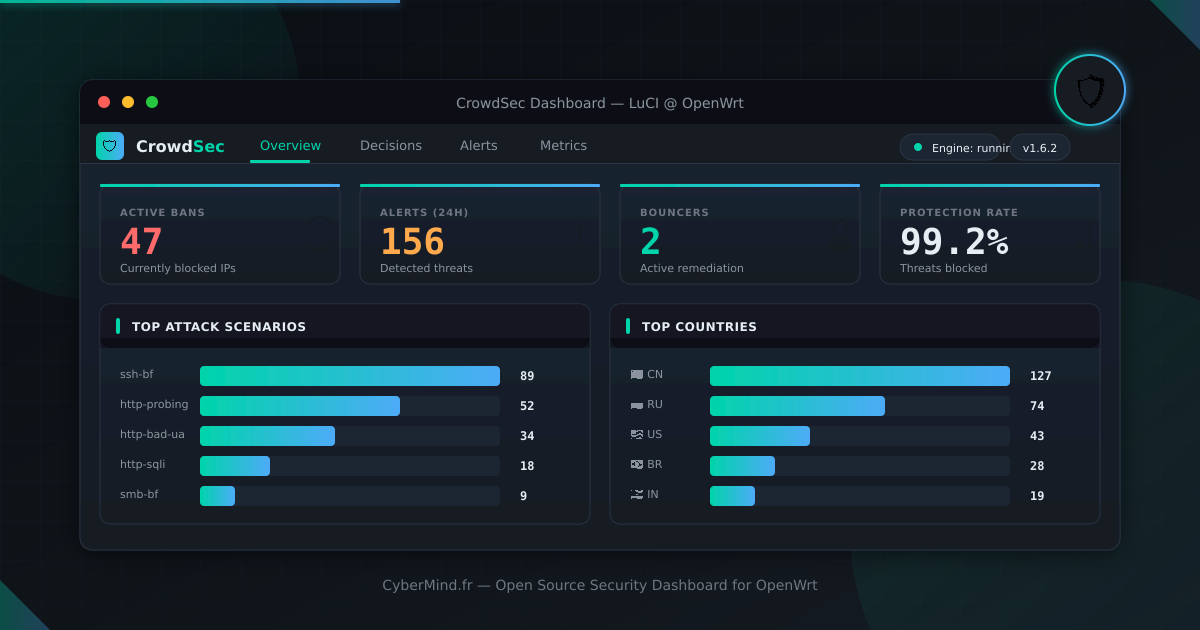Click the CrowdSec shield logo icon

pos(109,145)
